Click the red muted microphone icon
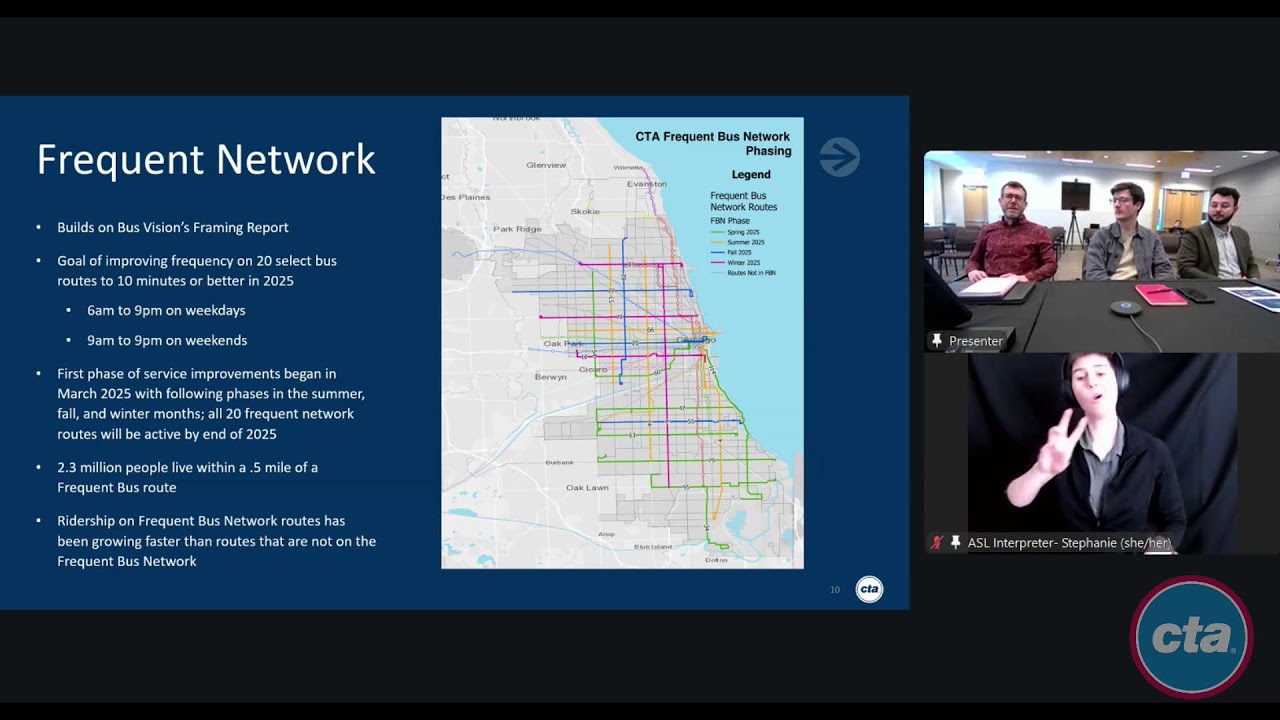This screenshot has width=1280, height=720. [937, 543]
